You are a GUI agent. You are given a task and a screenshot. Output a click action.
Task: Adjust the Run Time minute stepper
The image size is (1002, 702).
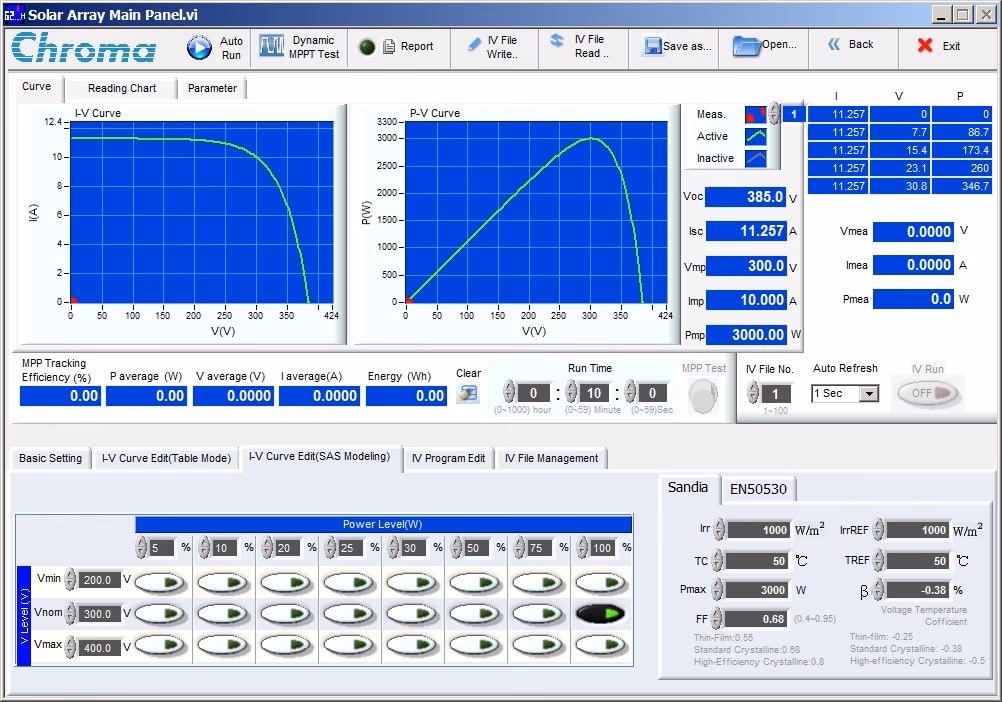click(571, 393)
